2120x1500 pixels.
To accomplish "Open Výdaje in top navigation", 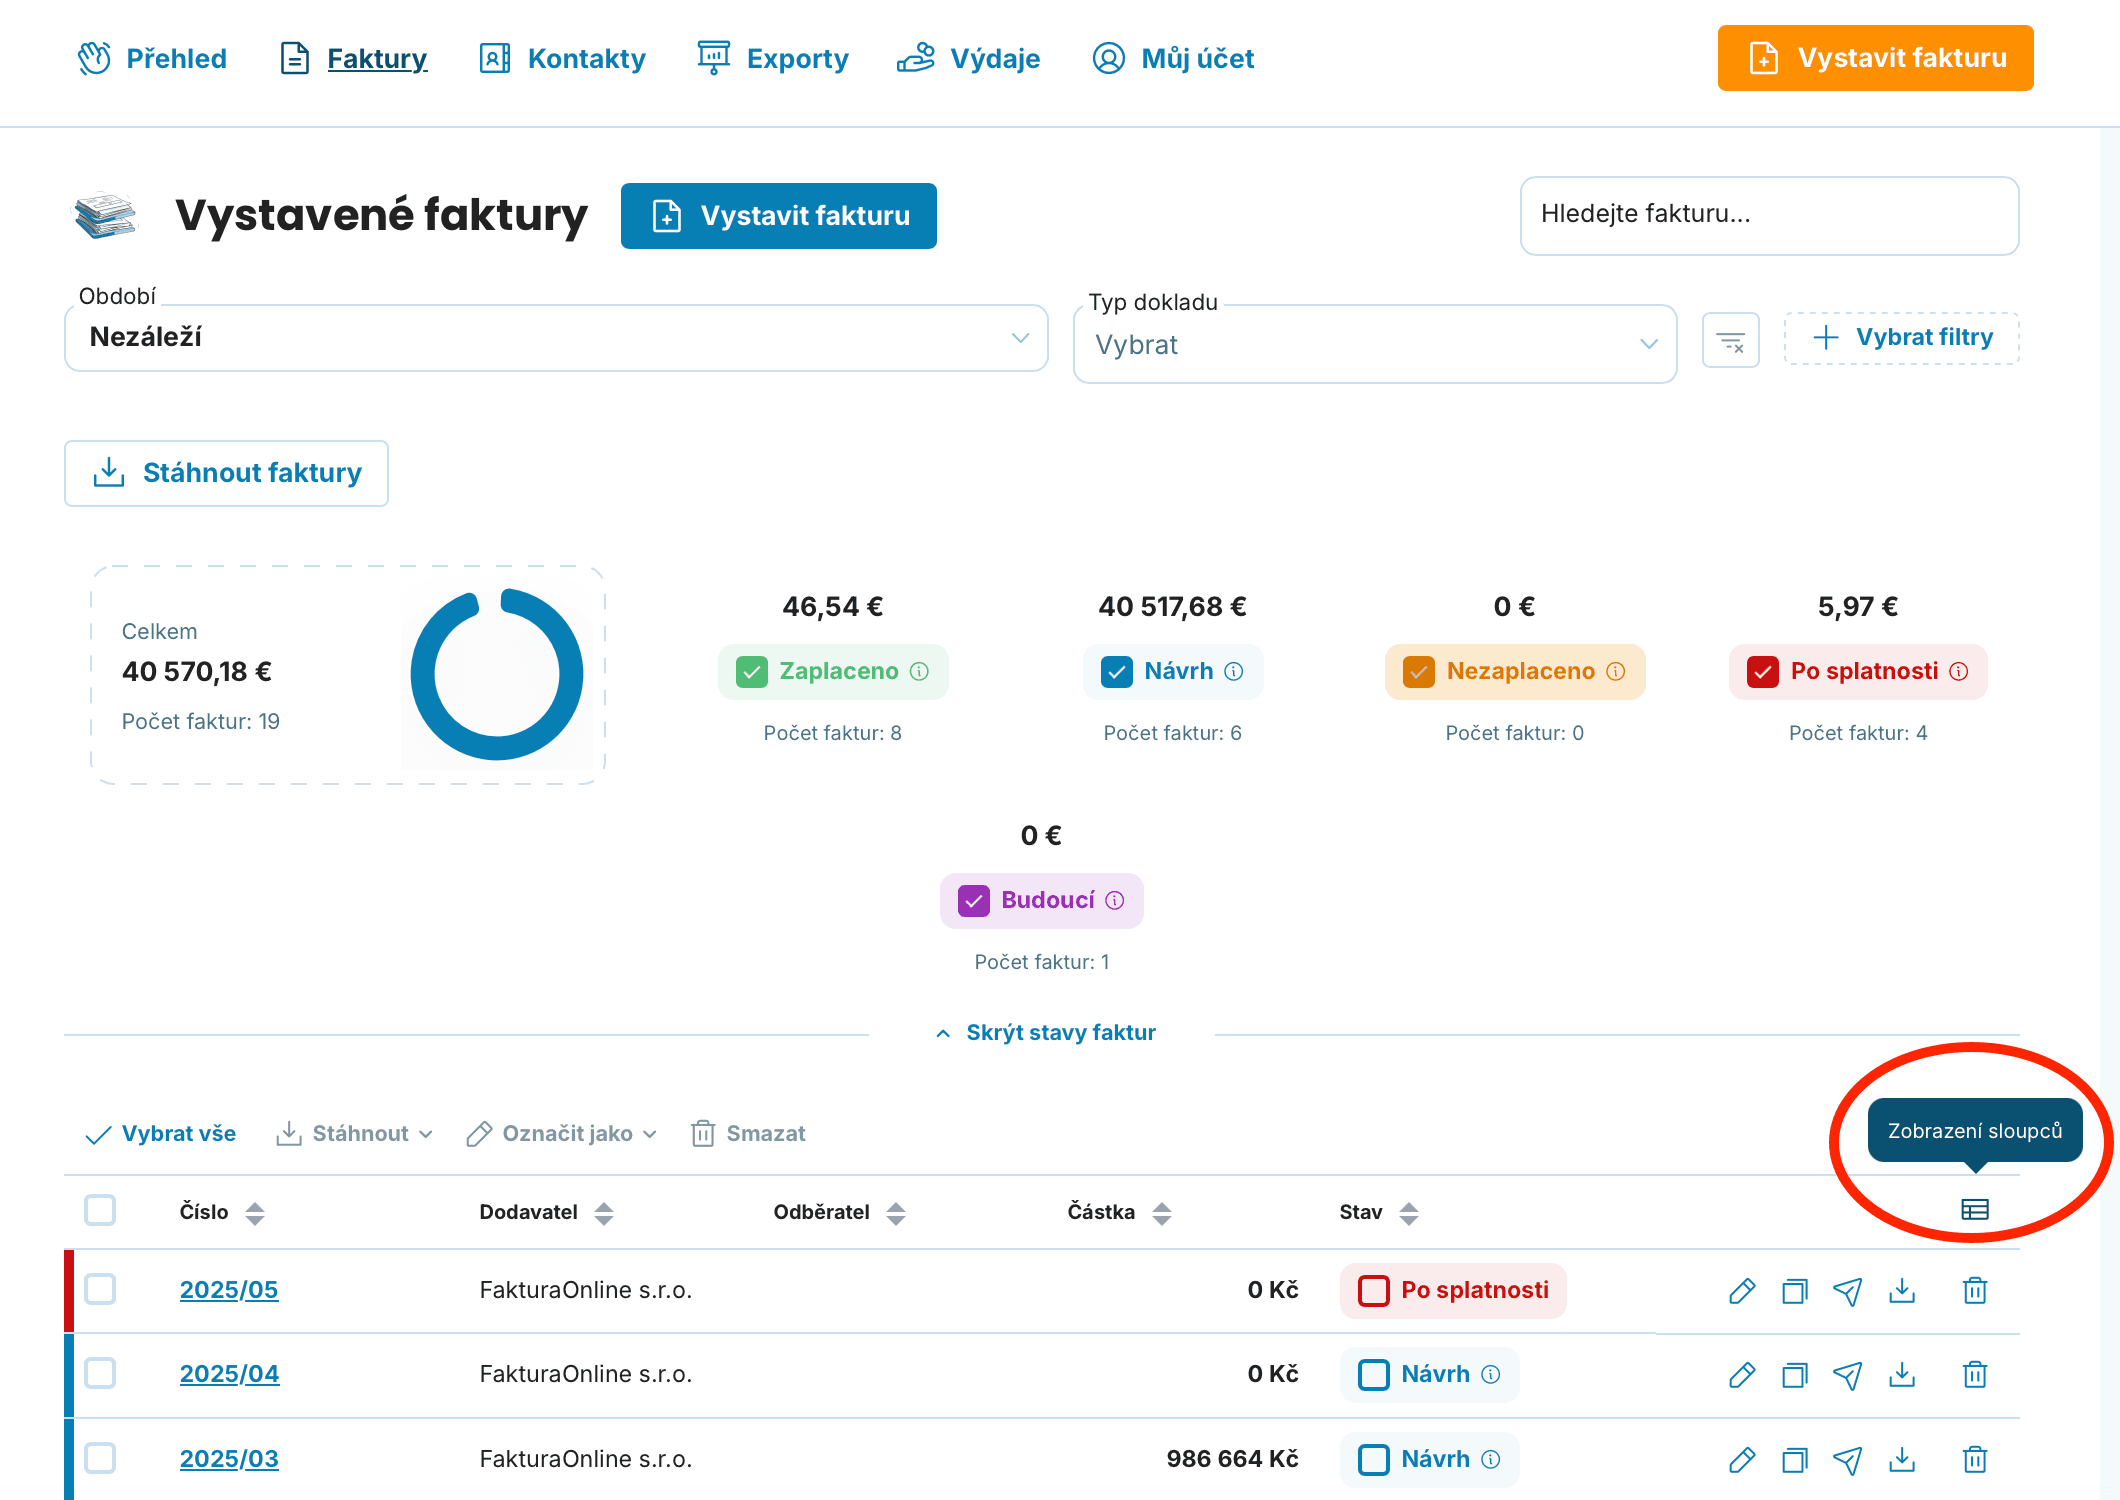I will [x=969, y=58].
